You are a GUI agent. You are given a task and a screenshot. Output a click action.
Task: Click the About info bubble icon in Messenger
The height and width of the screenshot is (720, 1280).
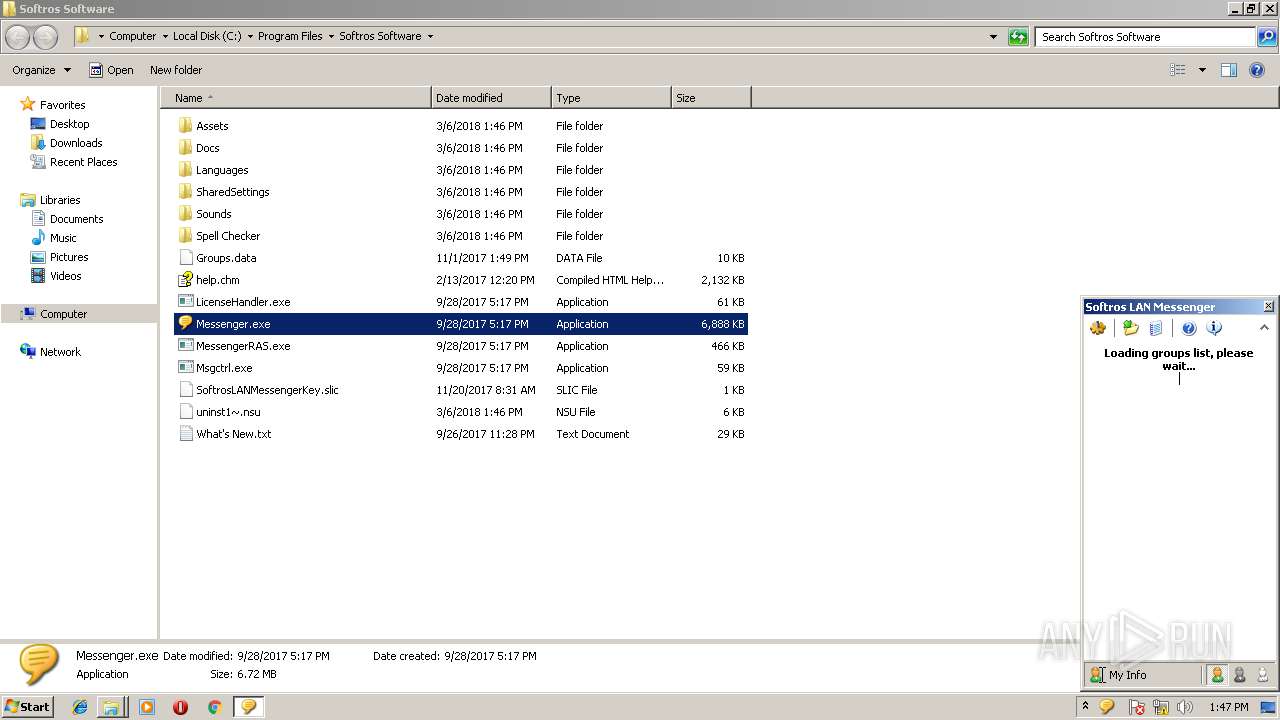[x=1214, y=328]
